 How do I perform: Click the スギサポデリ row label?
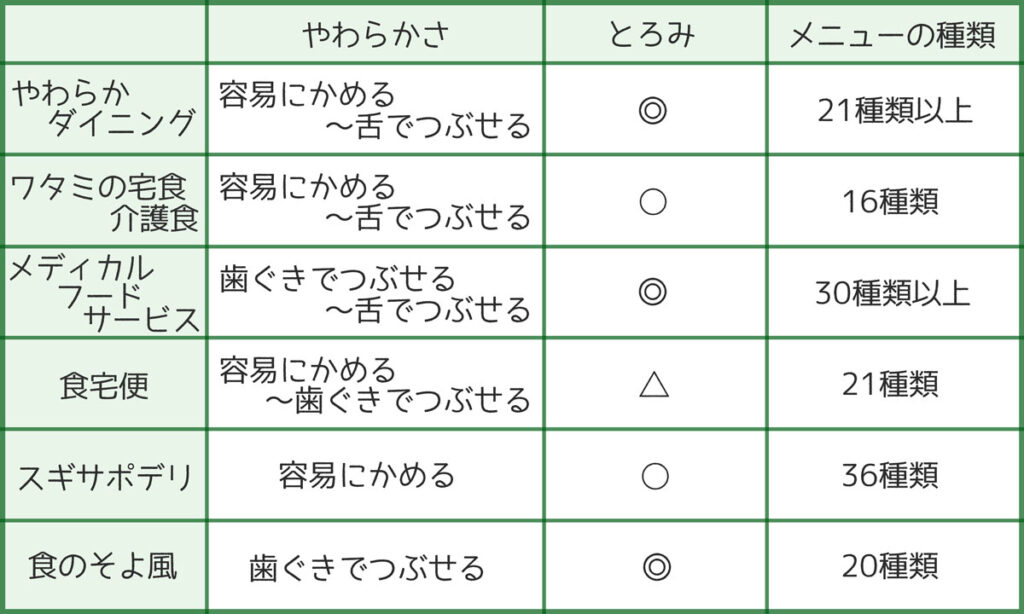point(104,477)
